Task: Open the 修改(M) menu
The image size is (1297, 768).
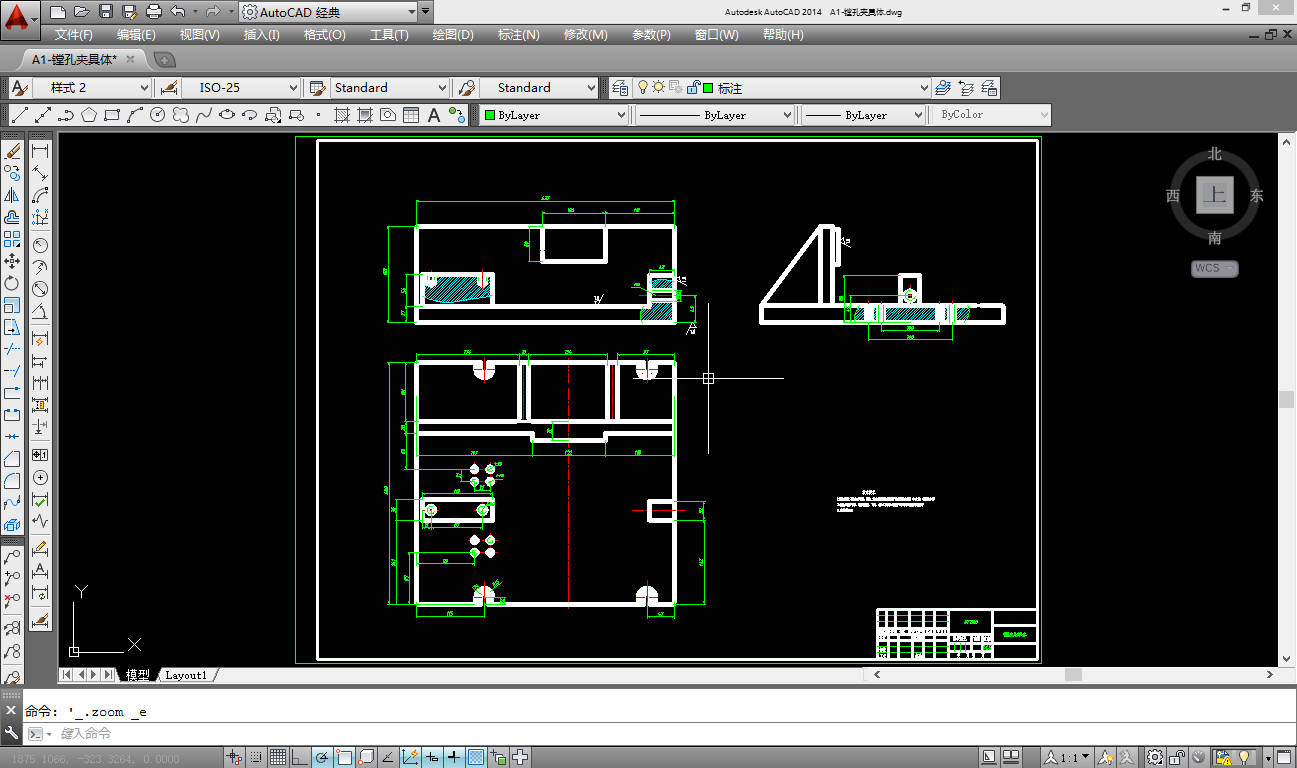Action: (585, 35)
